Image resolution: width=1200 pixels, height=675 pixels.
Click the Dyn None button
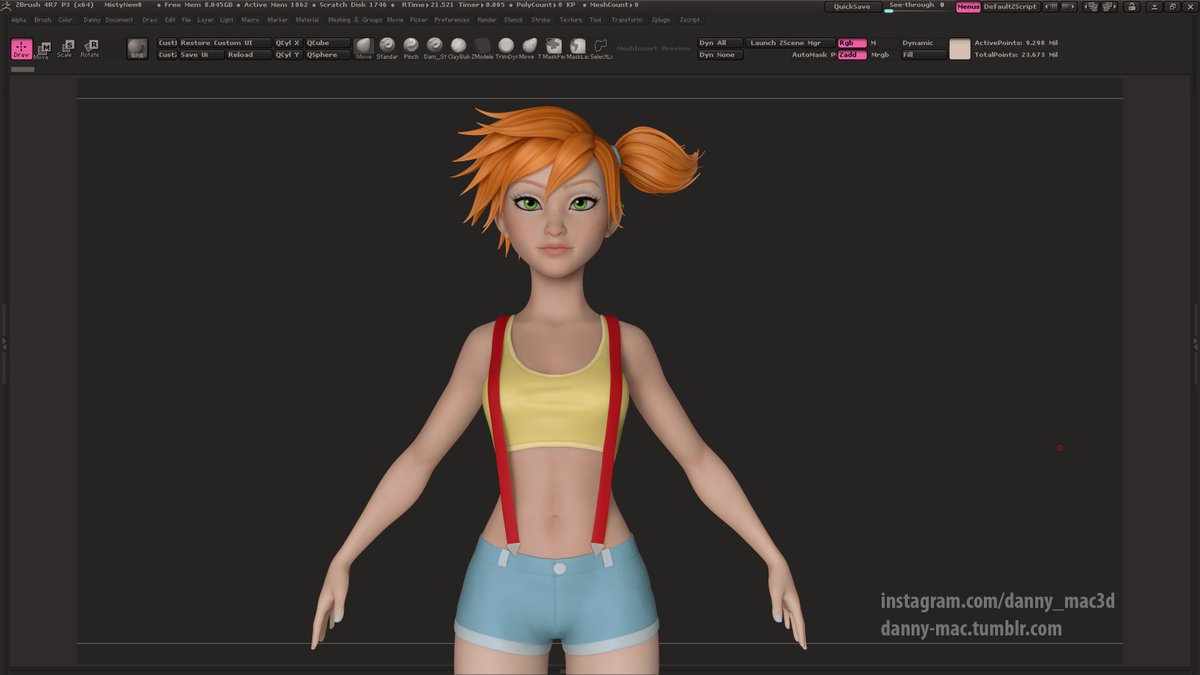720,55
